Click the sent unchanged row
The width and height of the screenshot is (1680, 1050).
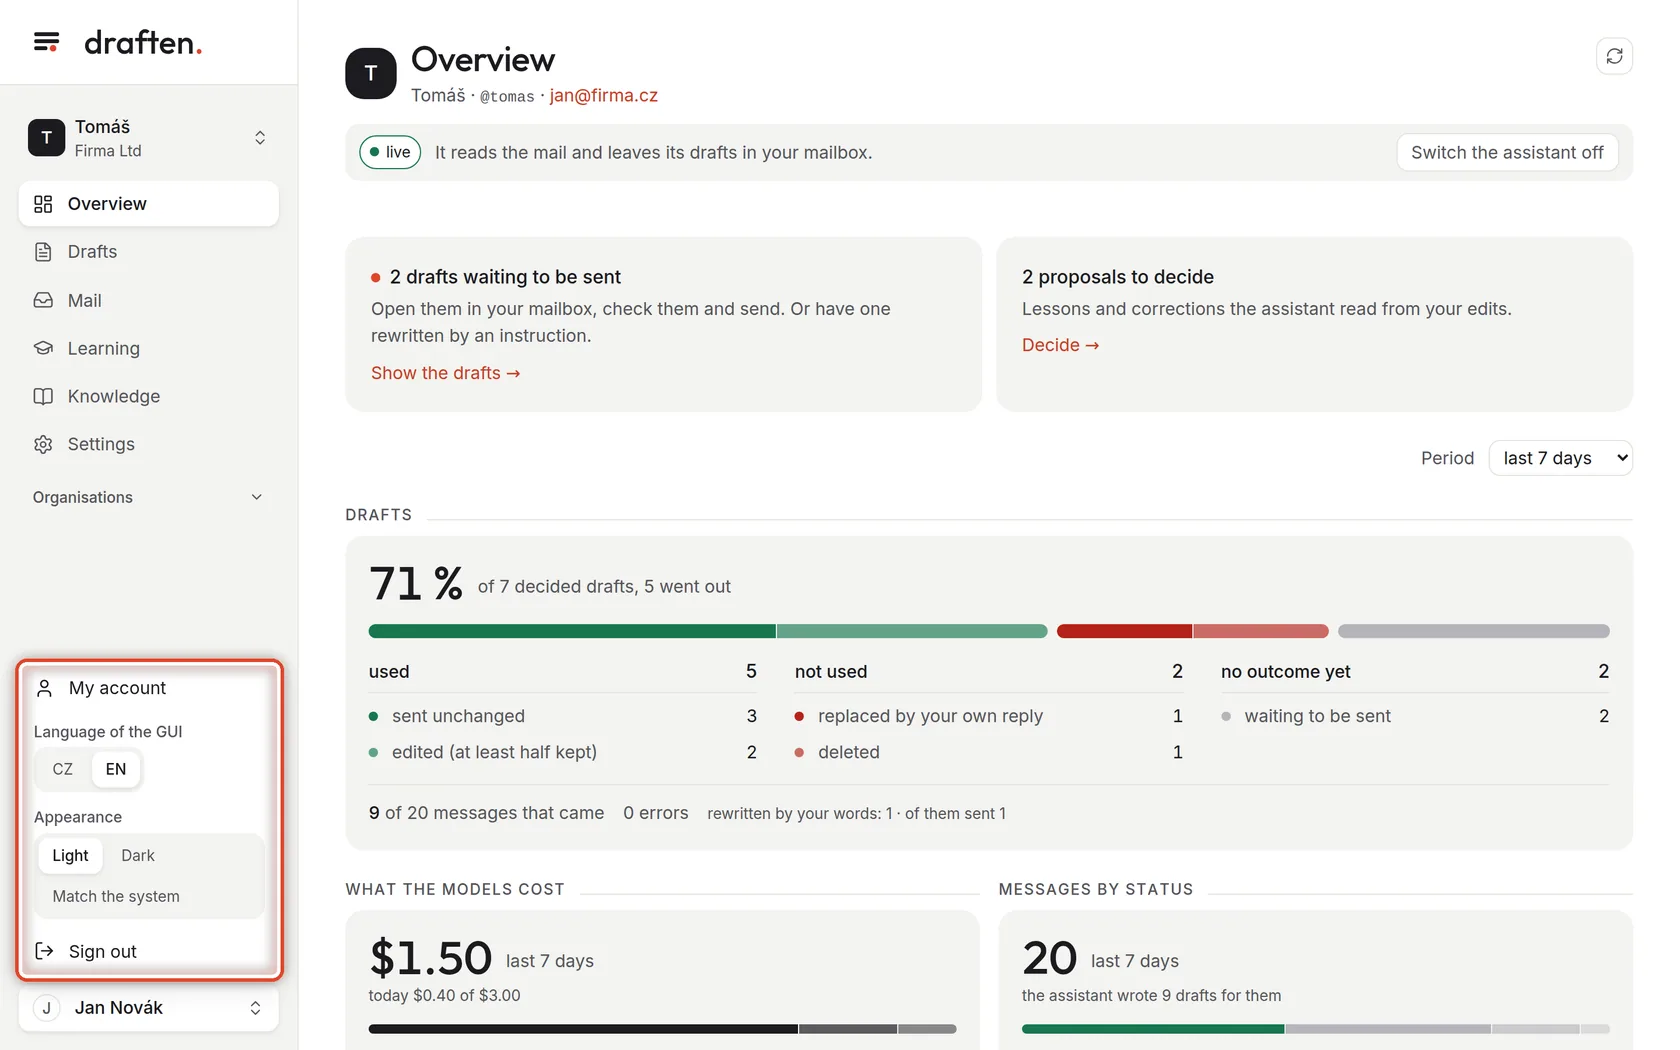click(563, 716)
